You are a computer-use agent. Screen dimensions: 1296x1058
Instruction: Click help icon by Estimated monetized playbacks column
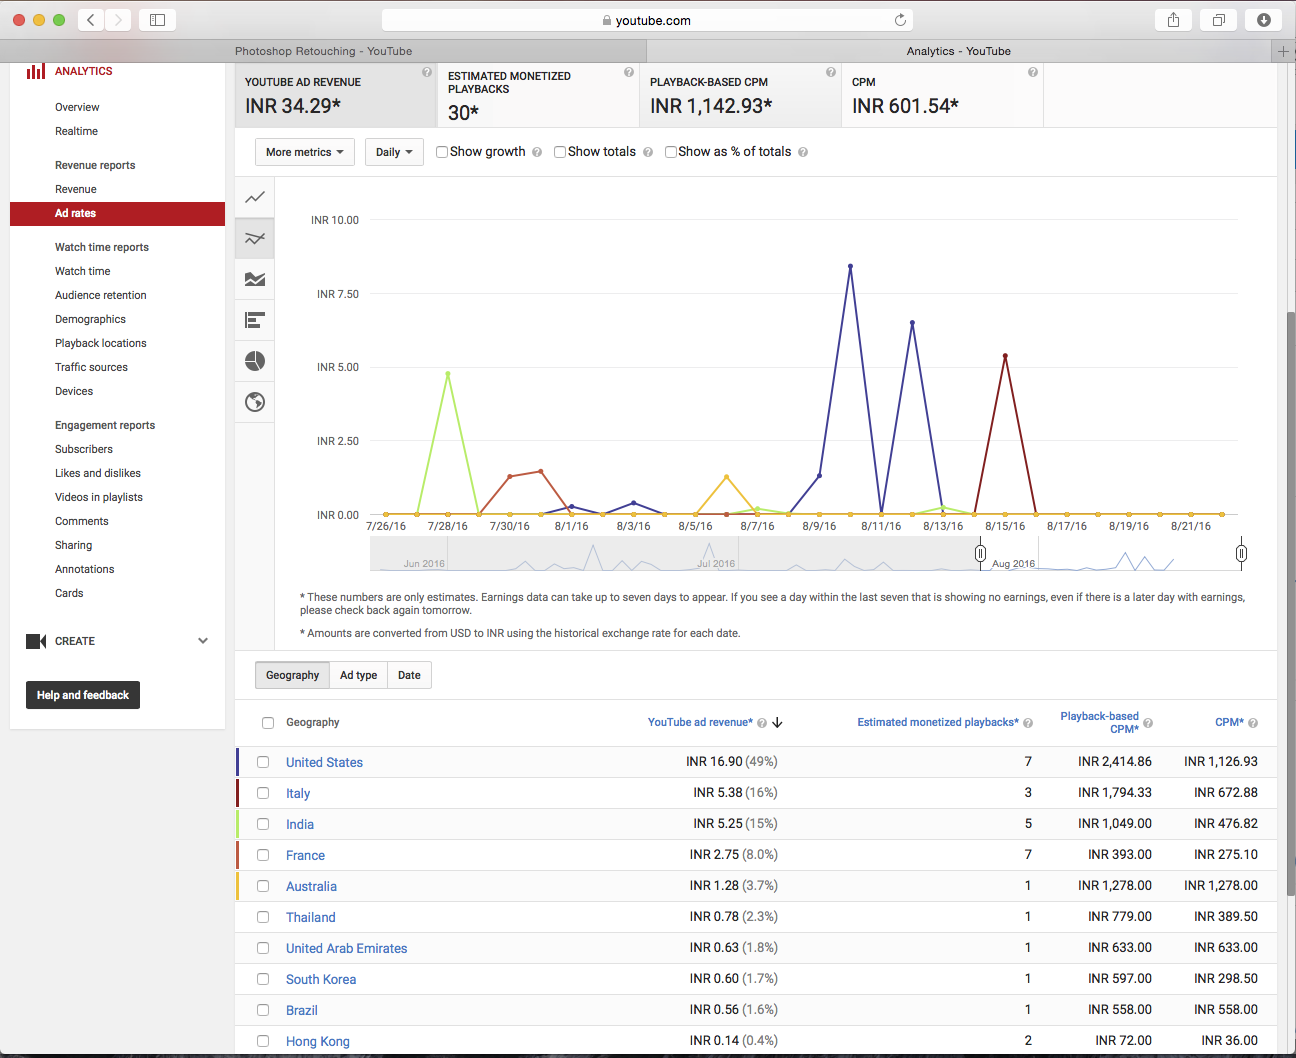tap(1028, 723)
